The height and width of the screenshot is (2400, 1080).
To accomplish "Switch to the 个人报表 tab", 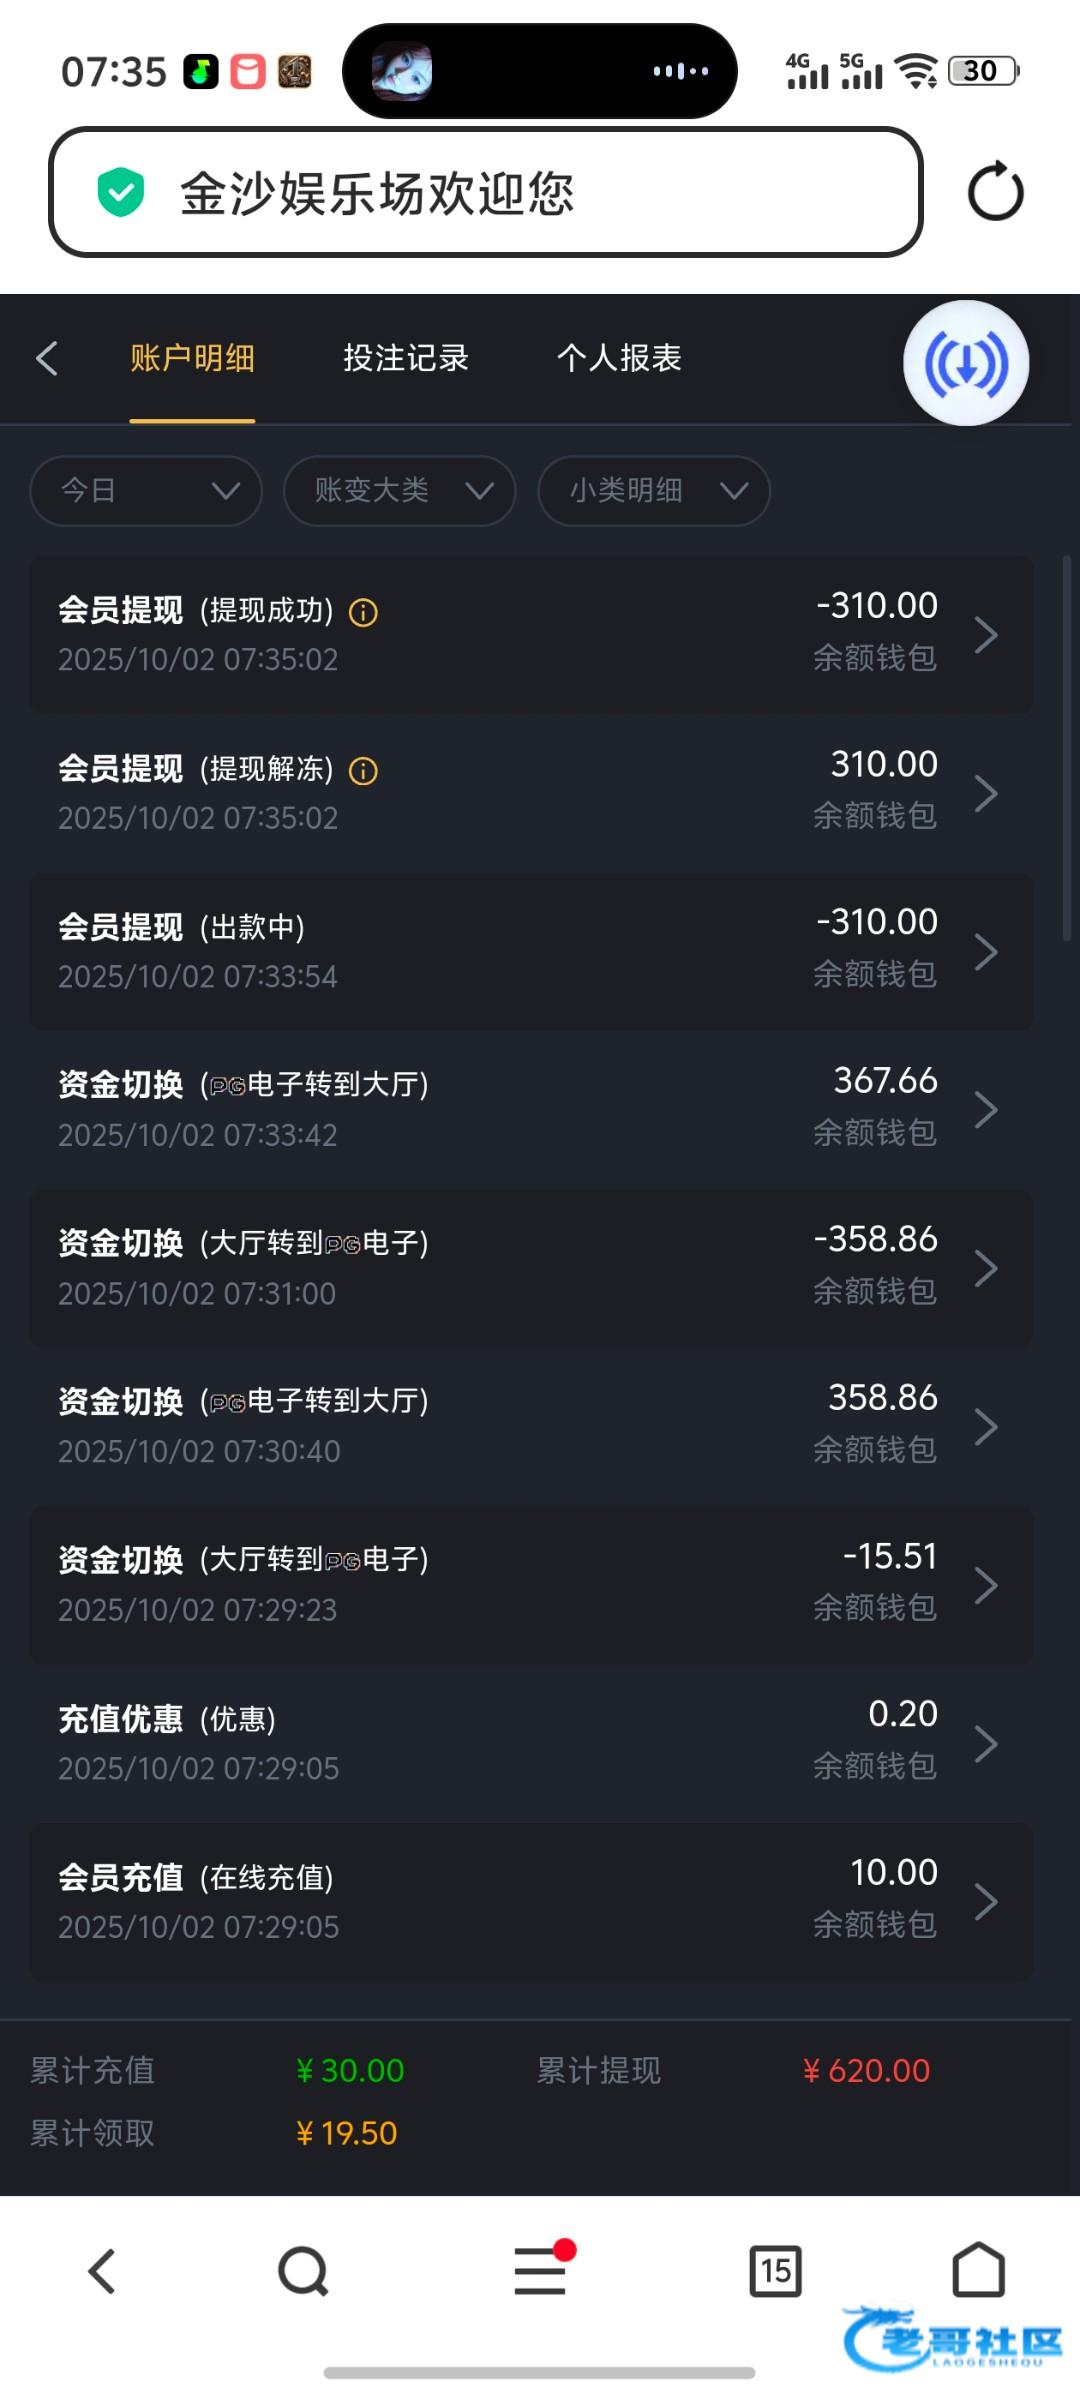I will 619,358.
